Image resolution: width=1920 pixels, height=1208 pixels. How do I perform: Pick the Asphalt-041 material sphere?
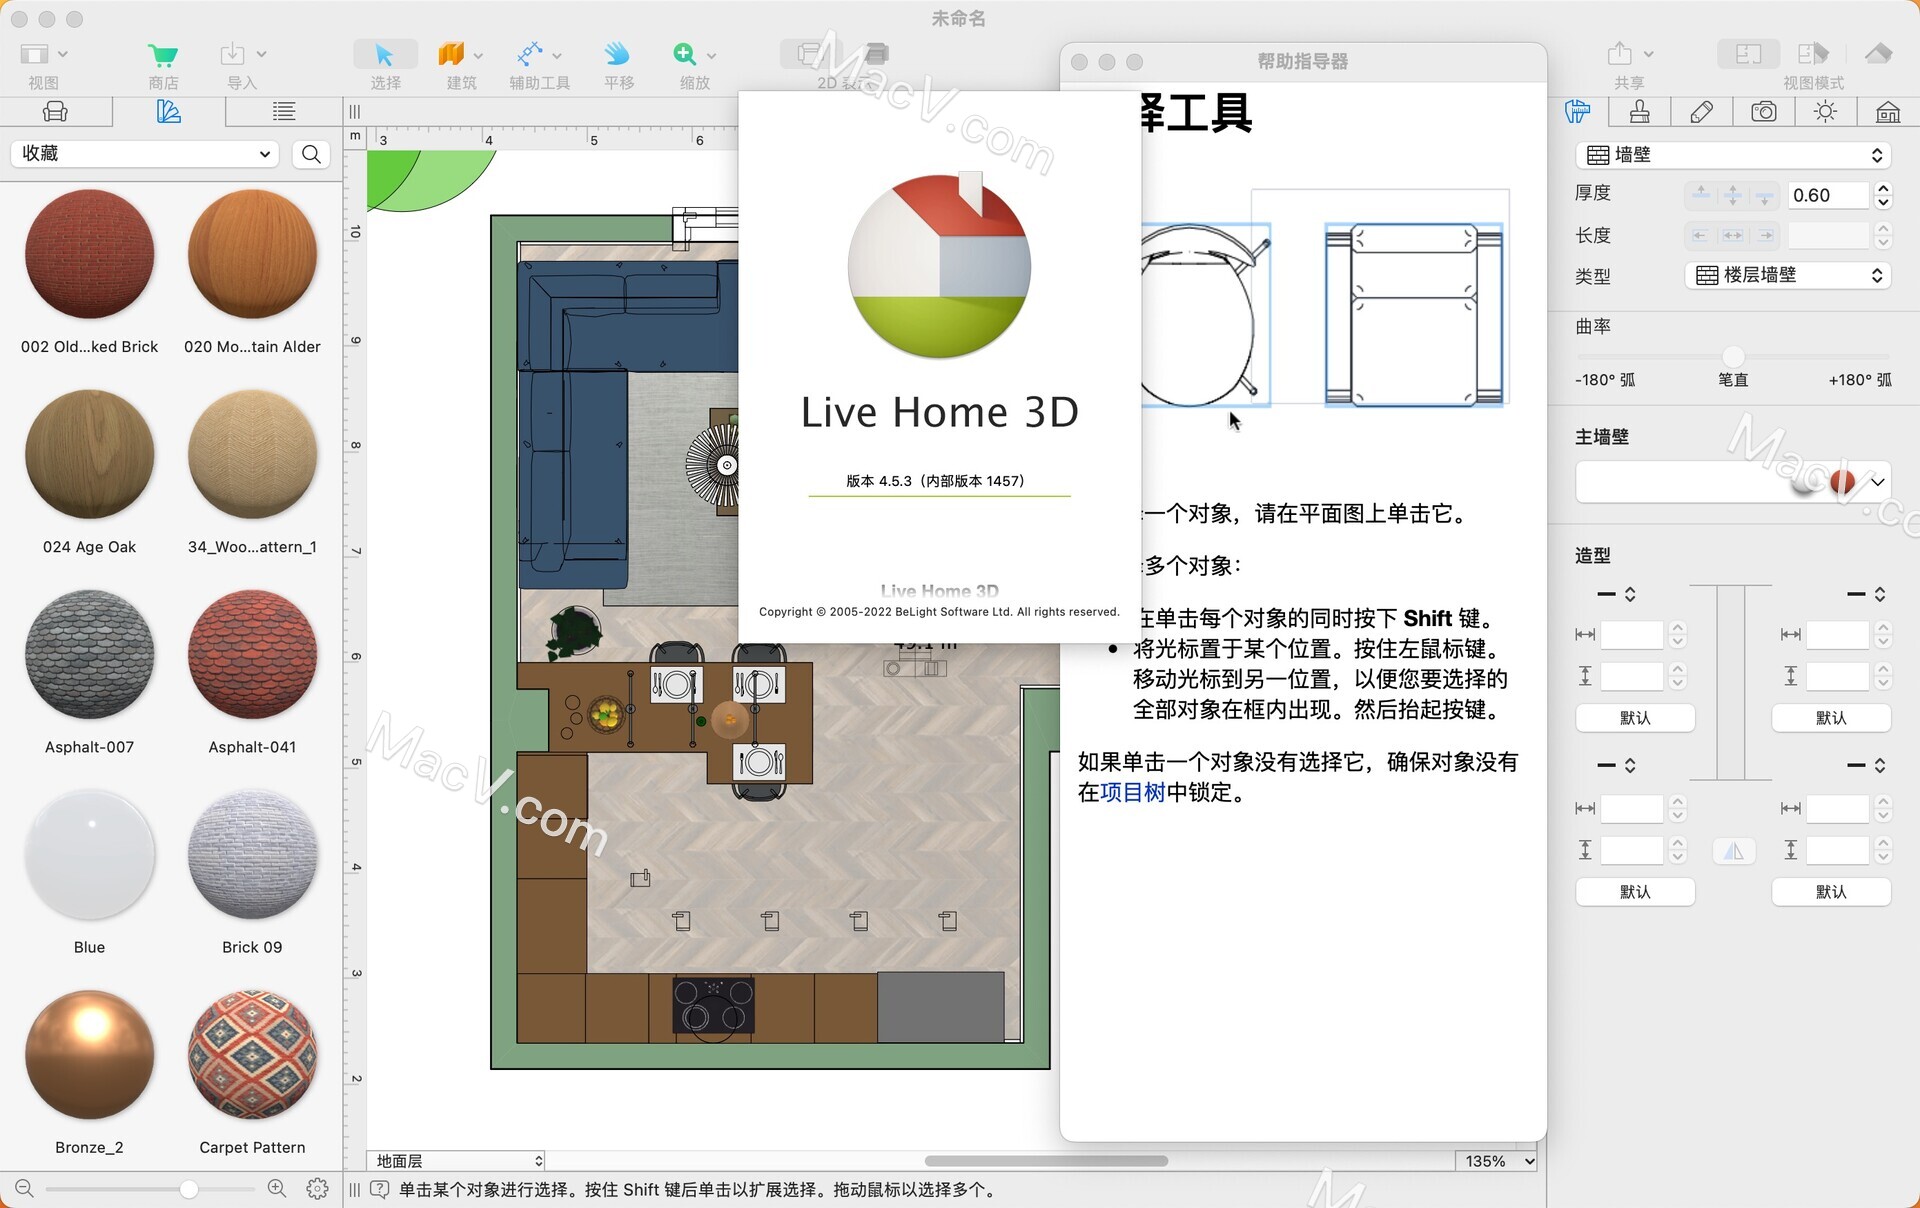(x=252, y=655)
